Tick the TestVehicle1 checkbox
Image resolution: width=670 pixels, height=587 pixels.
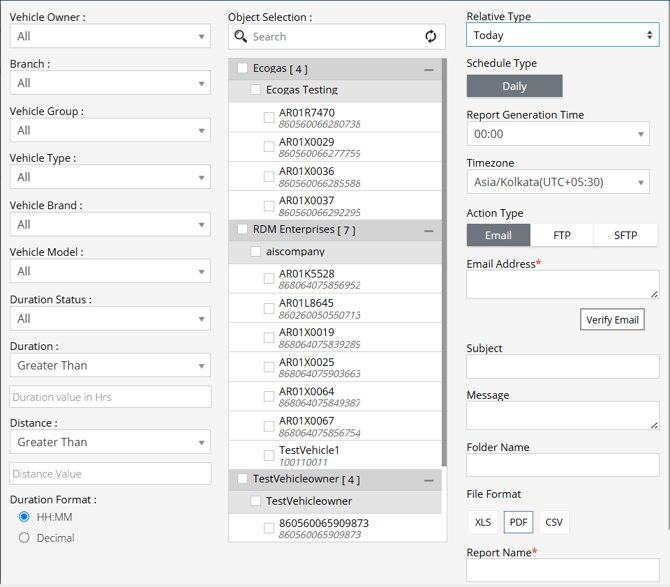[269, 455]
